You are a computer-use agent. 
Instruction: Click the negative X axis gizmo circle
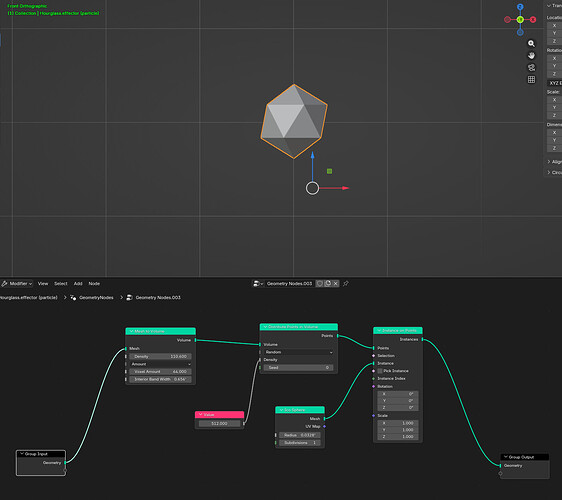[507, 19]
